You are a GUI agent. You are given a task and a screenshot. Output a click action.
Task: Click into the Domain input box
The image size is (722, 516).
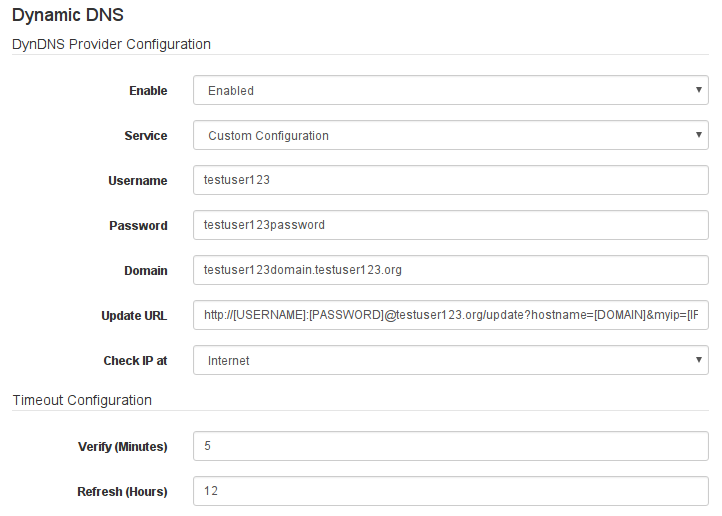coord(450,270)
